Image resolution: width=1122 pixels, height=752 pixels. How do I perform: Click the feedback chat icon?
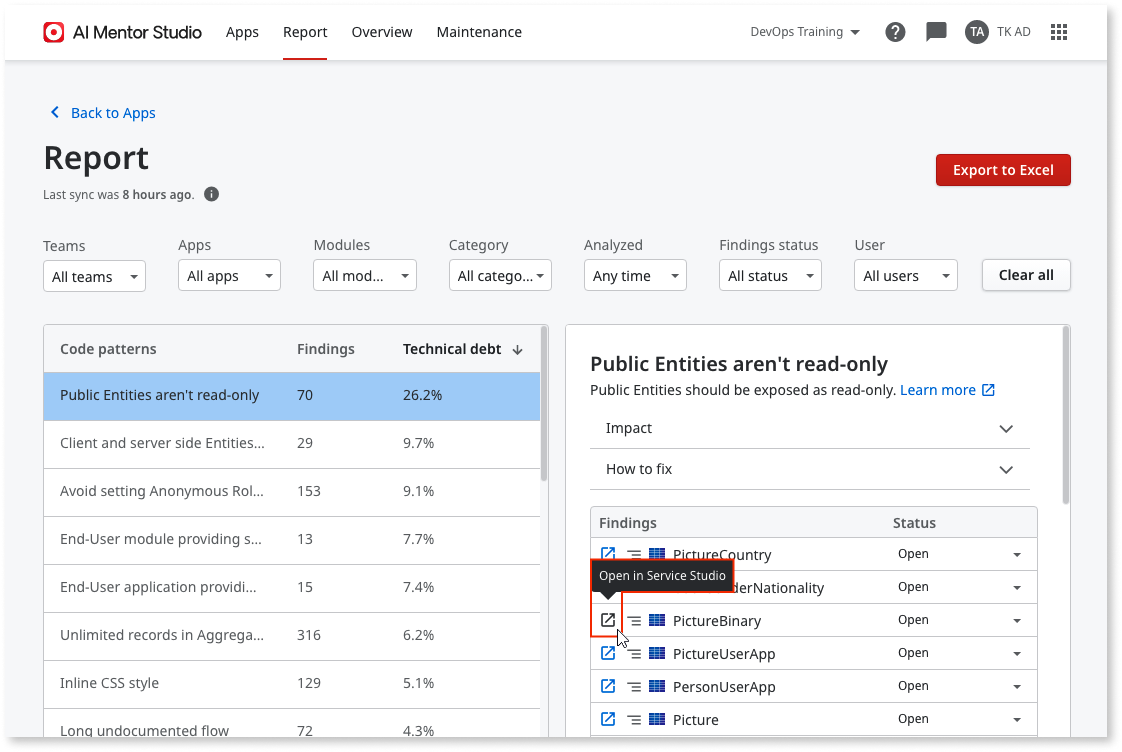936,31
